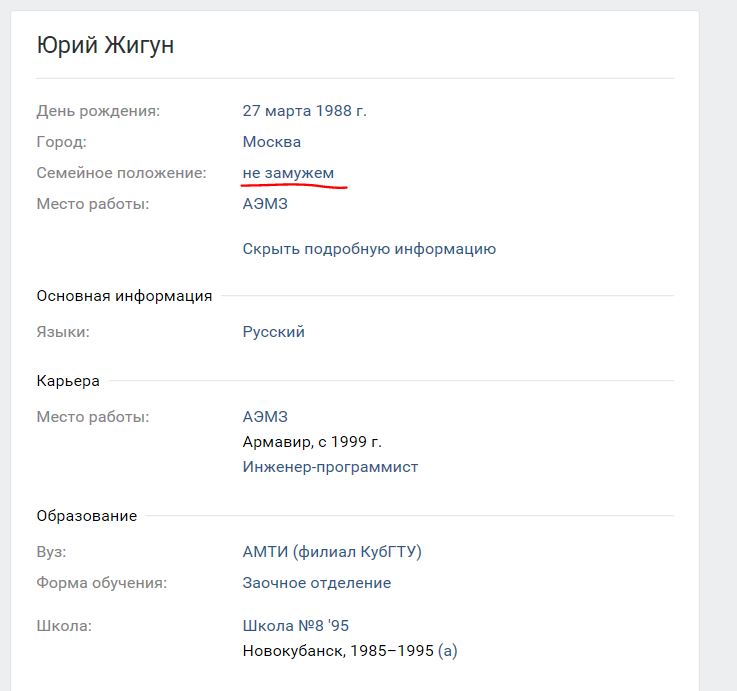737x691 pixels.
Task: Click the profile name "Юрий Жигун"
Action: click(x=105, y=45)
